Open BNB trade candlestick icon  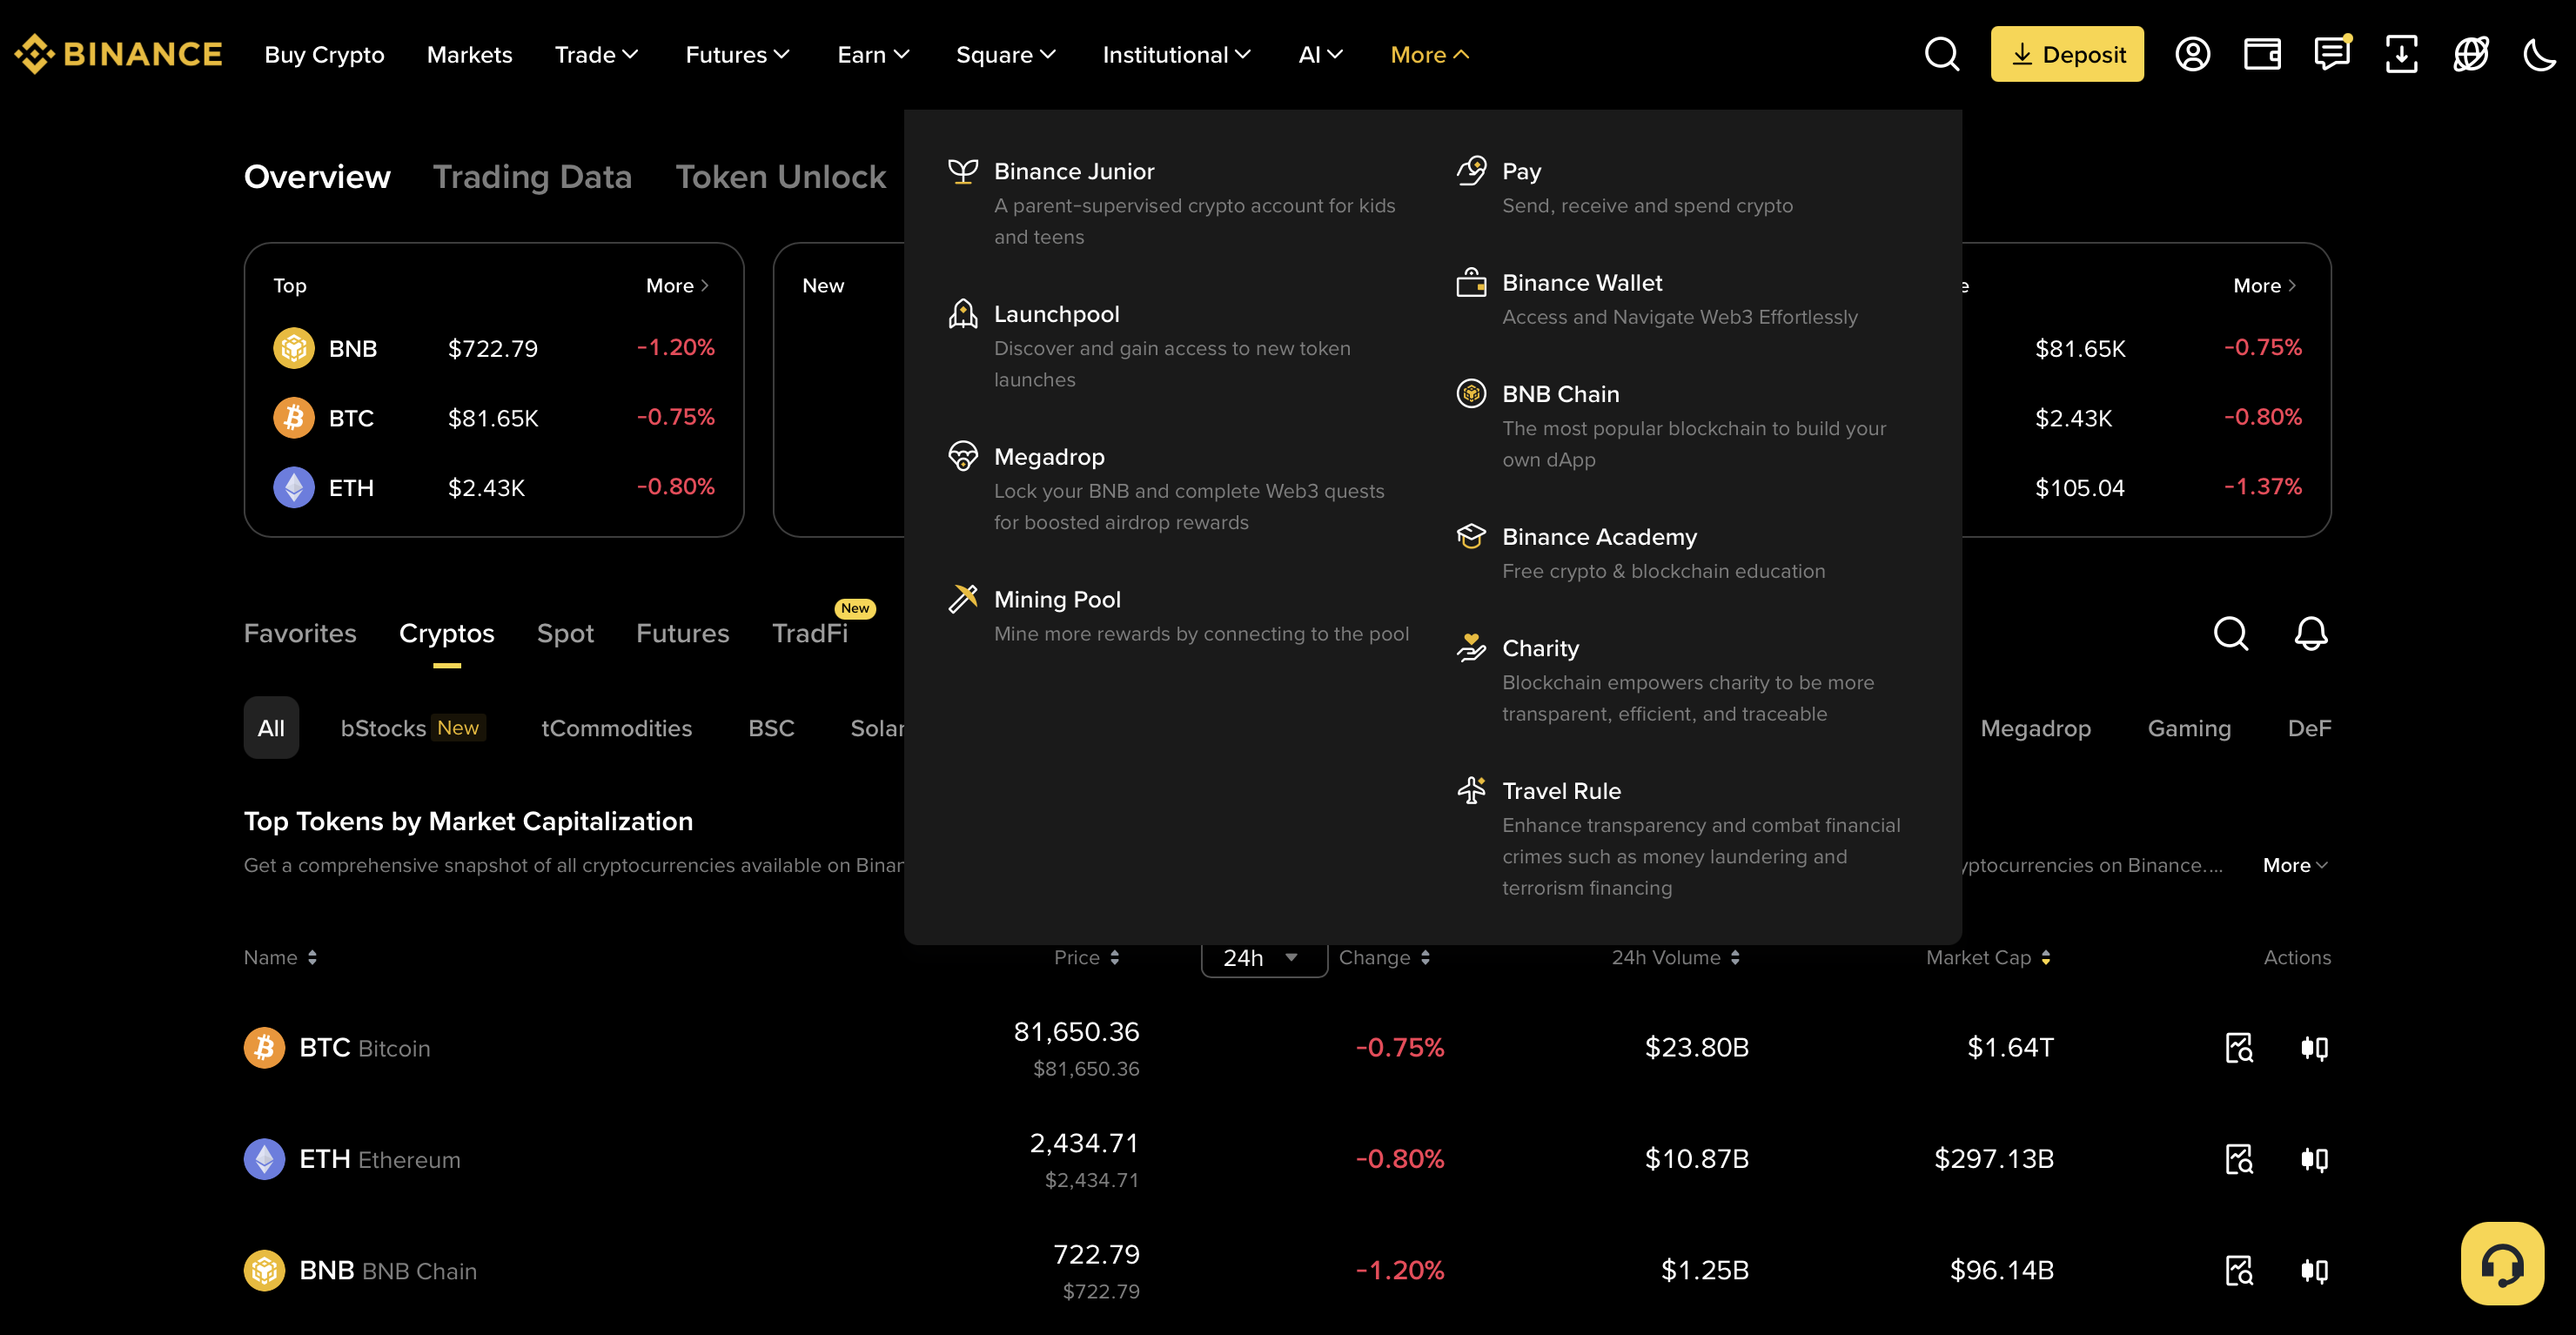tap(2314, 1270)
